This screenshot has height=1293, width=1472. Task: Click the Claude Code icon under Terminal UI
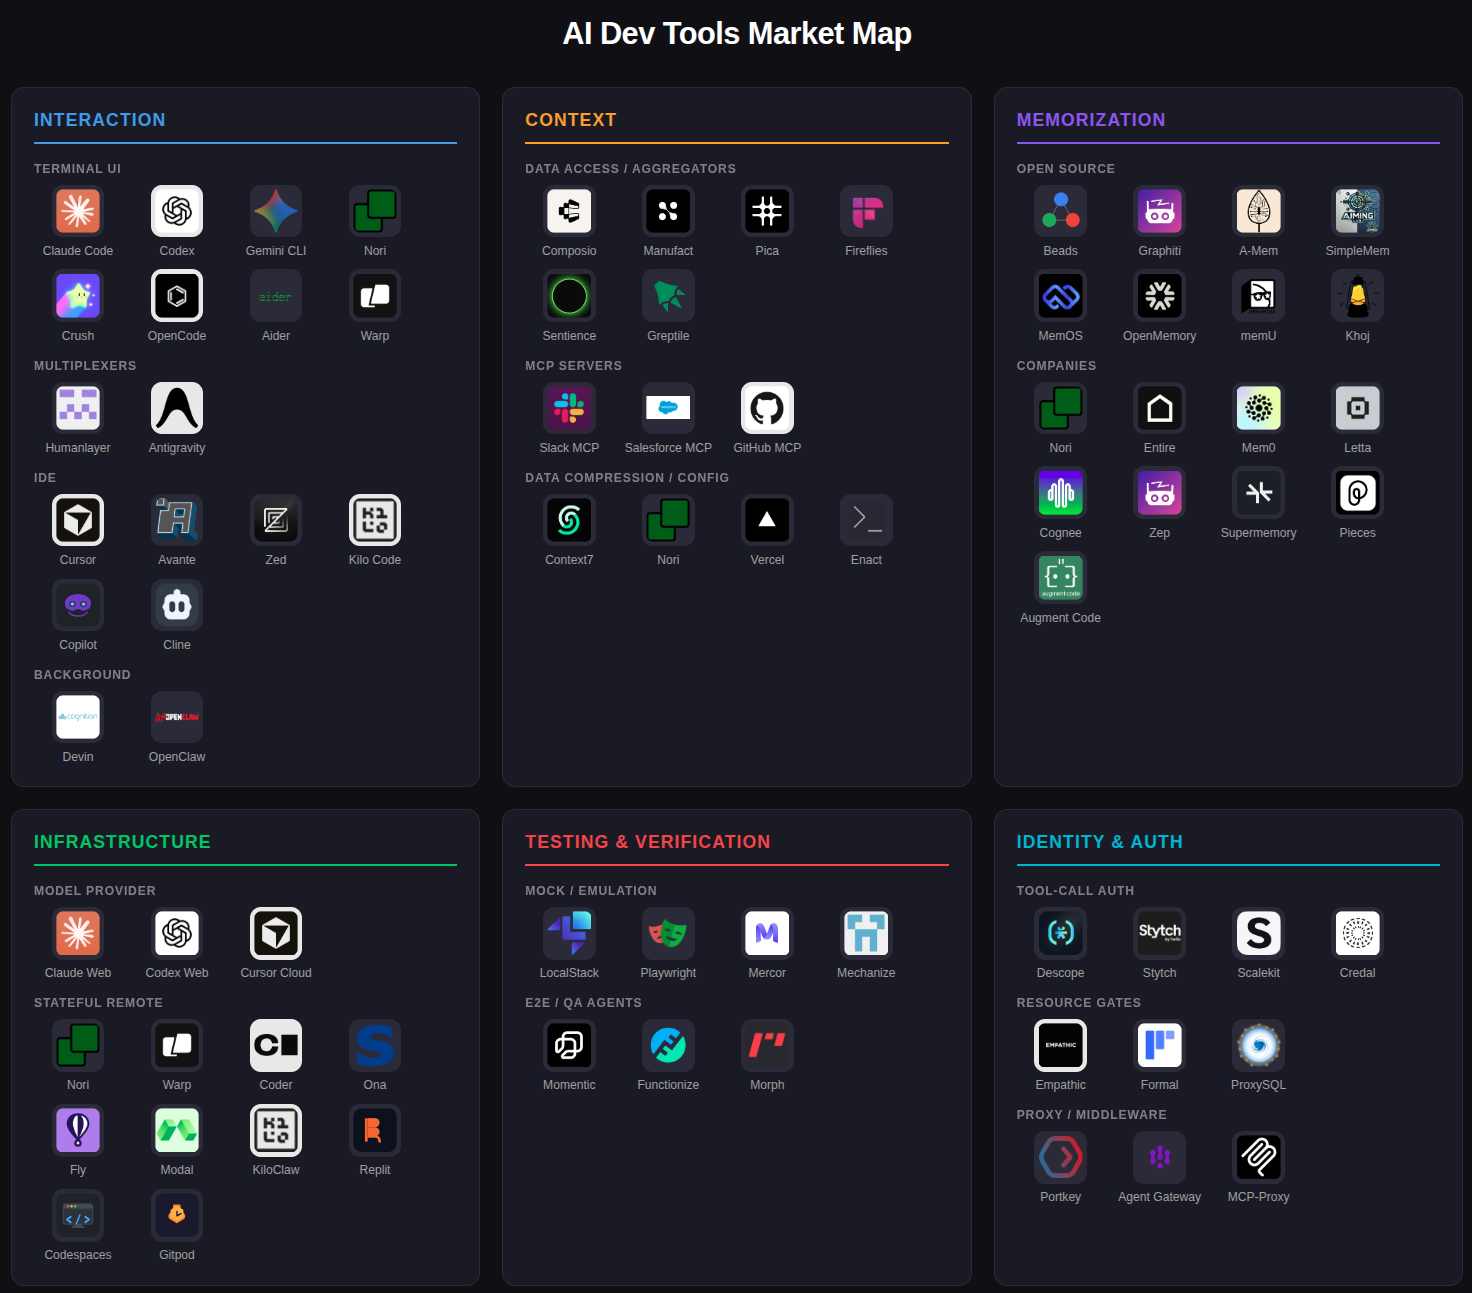[78, 211]
